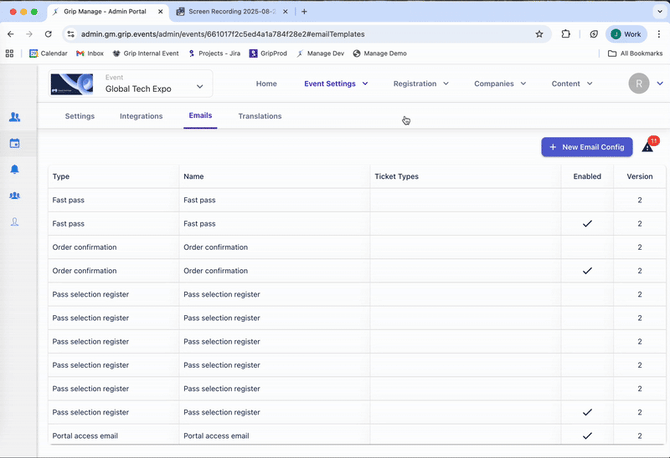Open the Grip Internal Event bookmark

point(146,53)
